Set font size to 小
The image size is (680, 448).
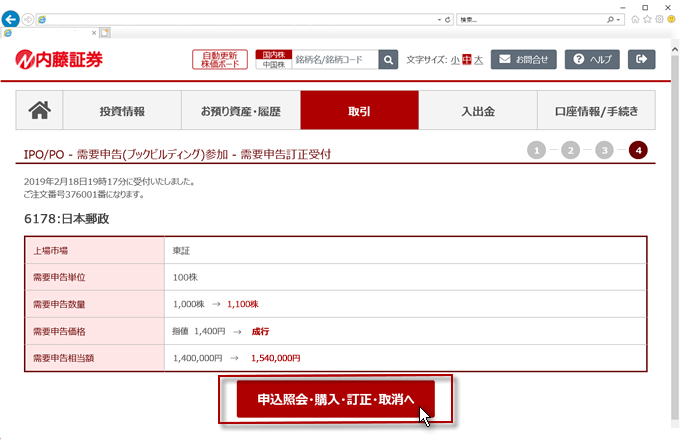pos(455,60)
